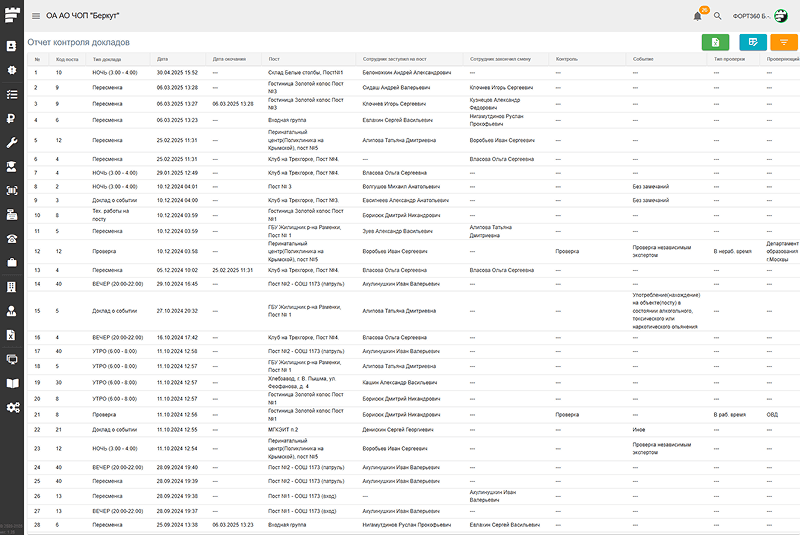Click the Пост column header
Screen dimensions: 800x535
[274, 59]
